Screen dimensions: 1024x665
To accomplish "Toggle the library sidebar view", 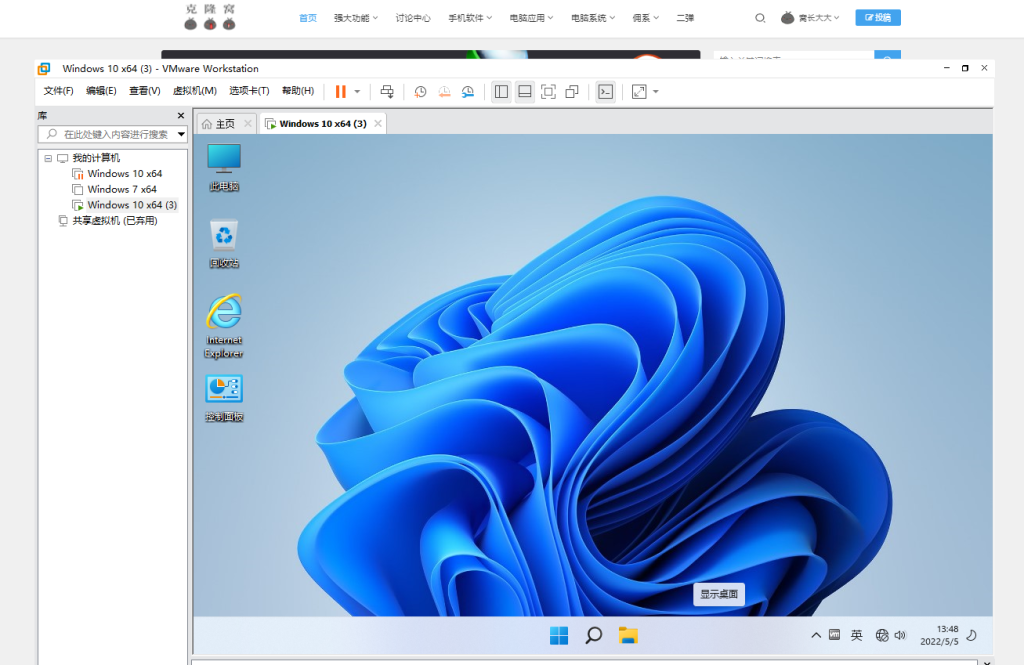I will (501, 91).
